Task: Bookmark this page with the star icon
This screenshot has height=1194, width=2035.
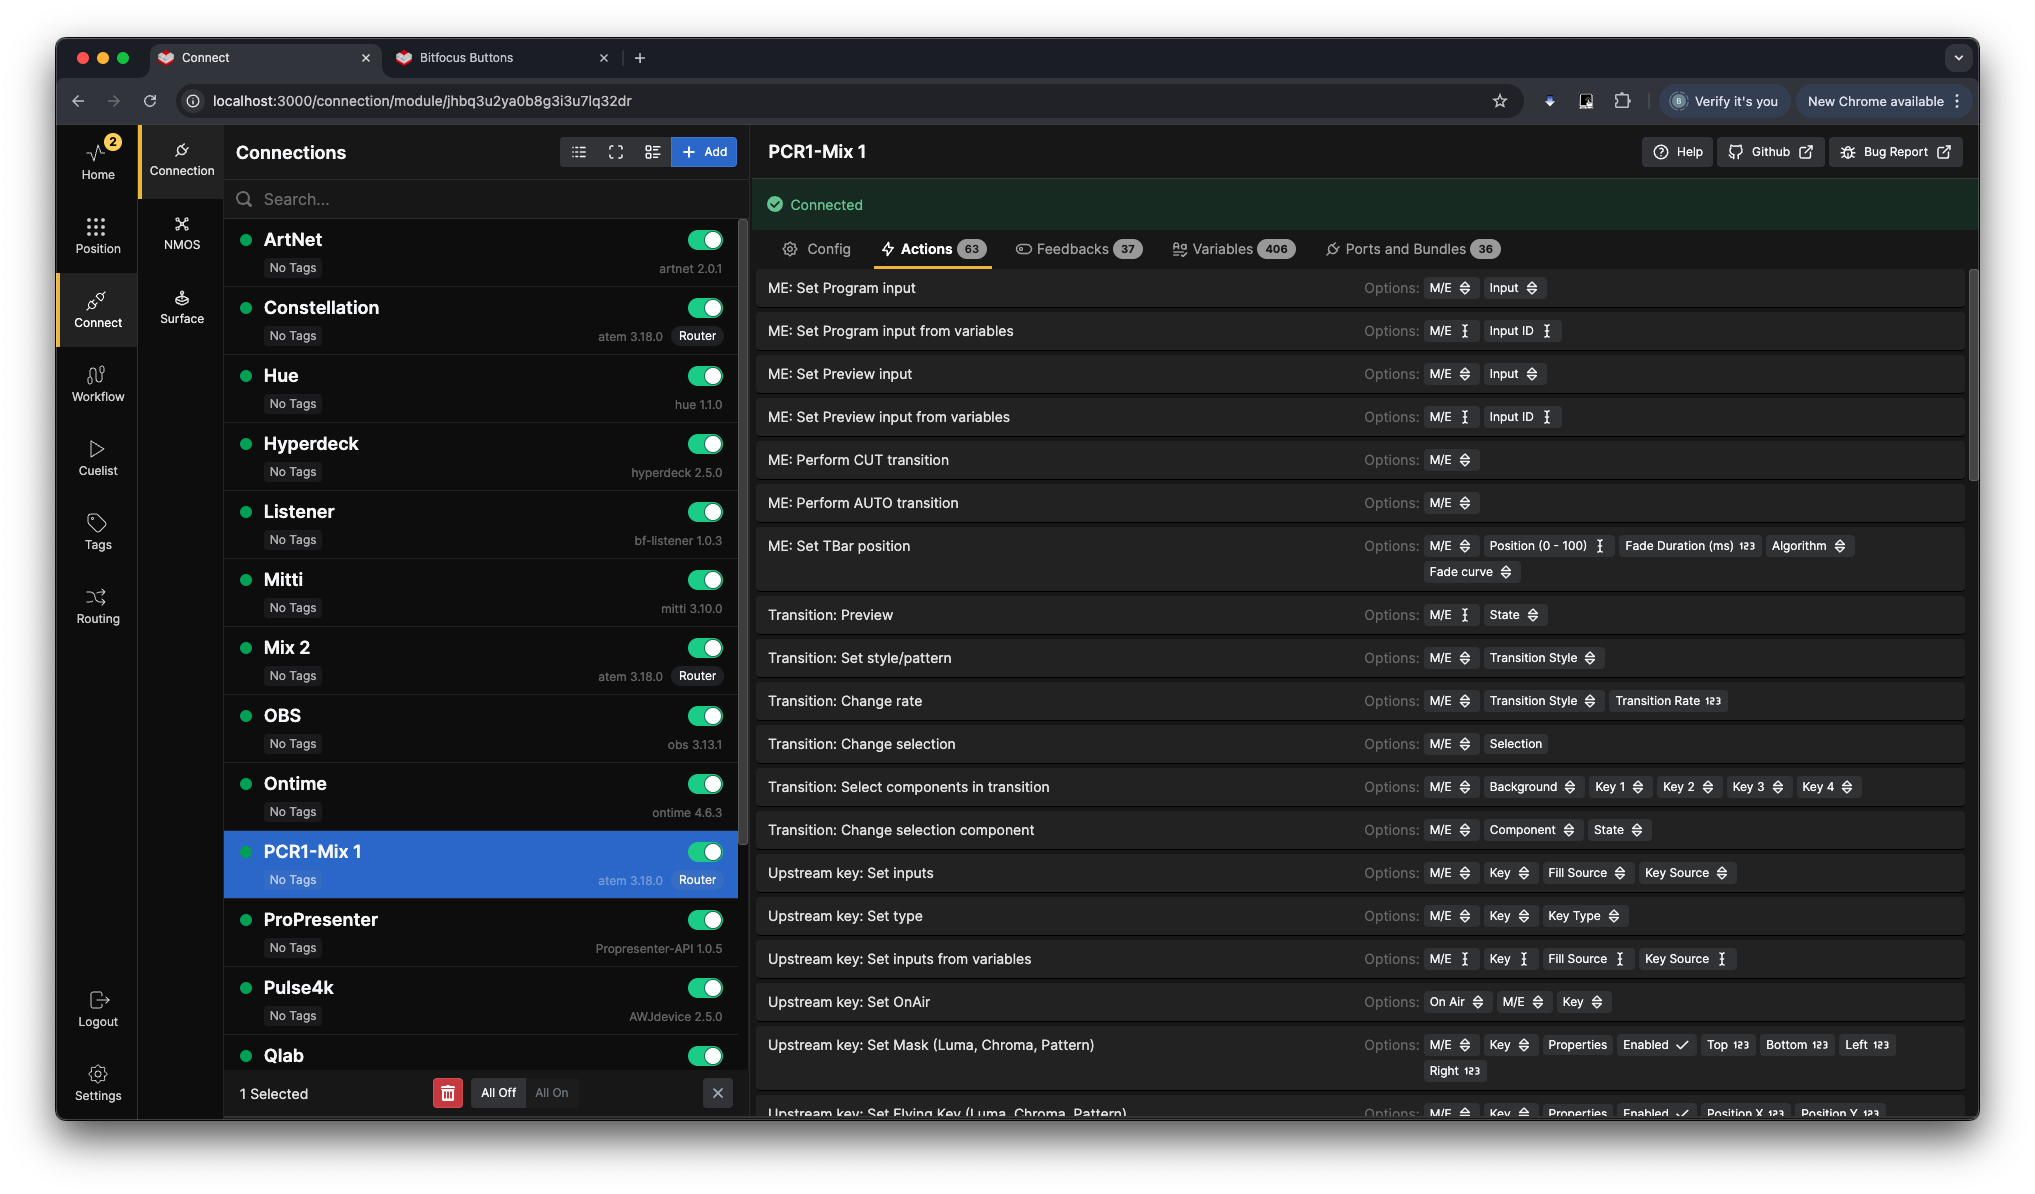Action: click(1500, 101)
